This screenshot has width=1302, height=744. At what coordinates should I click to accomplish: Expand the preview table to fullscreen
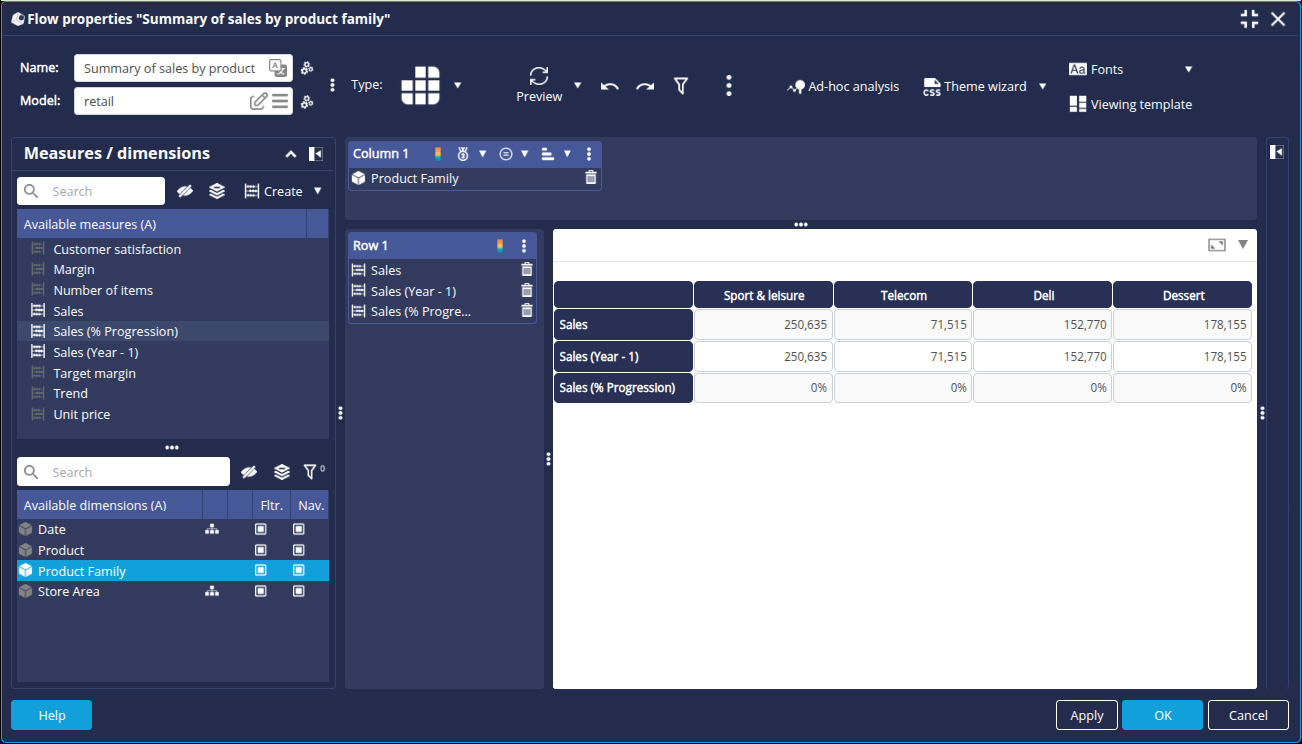(x=1216, y=245)
